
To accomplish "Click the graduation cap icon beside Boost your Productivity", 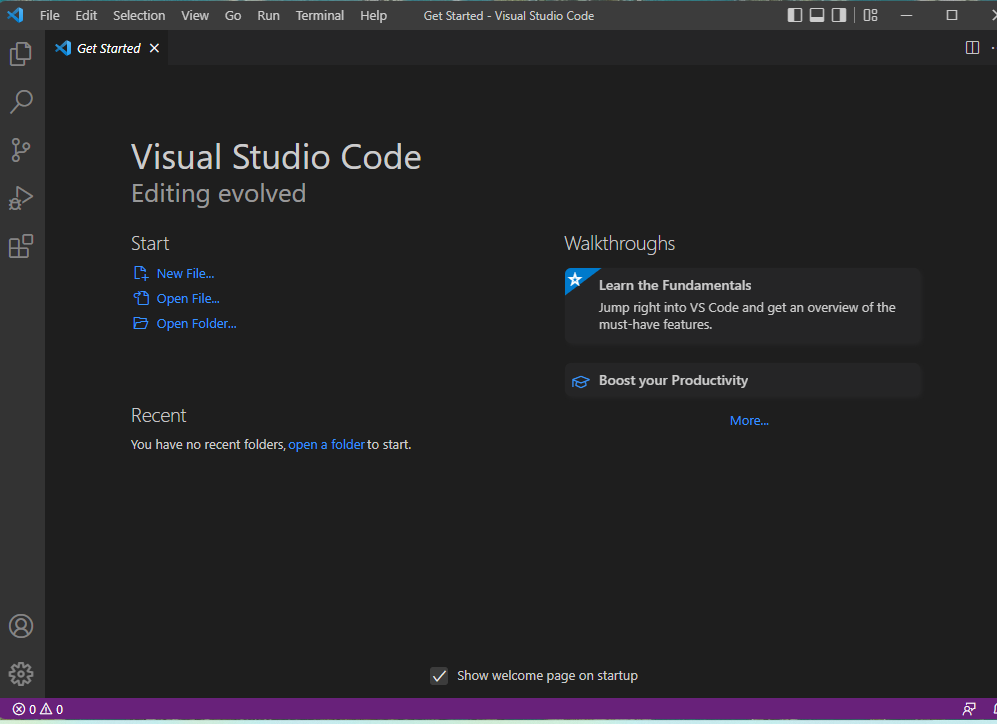I will pyautogui.click(x=581, y=381).
